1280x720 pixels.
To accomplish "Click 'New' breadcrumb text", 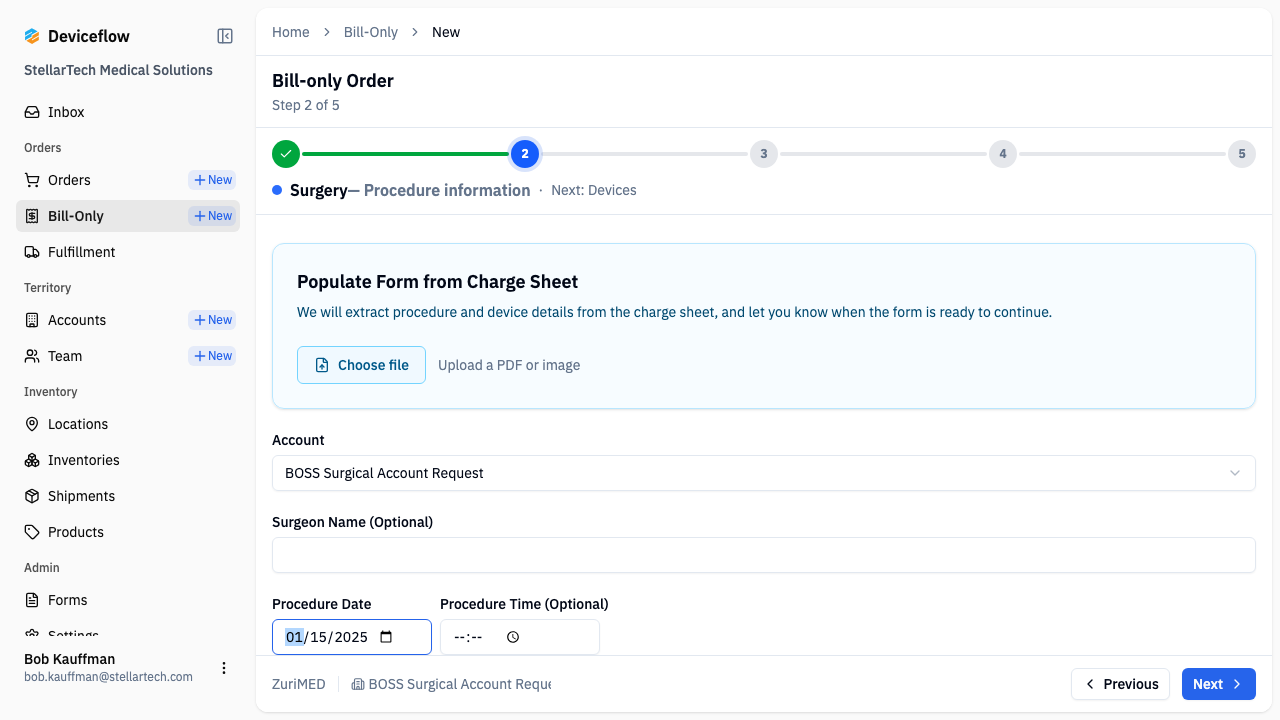I will [446, 32].
